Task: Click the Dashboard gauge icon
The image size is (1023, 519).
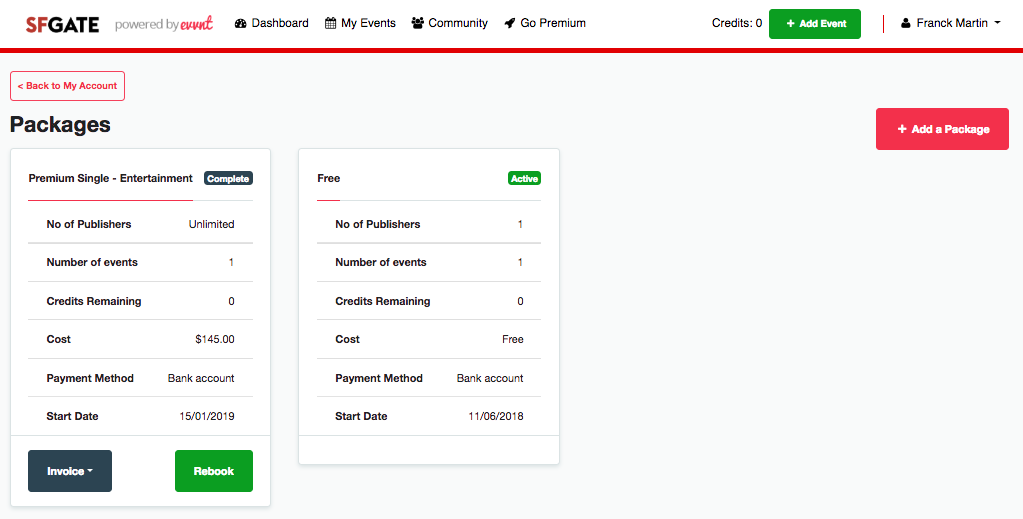Action: [241, 24]
